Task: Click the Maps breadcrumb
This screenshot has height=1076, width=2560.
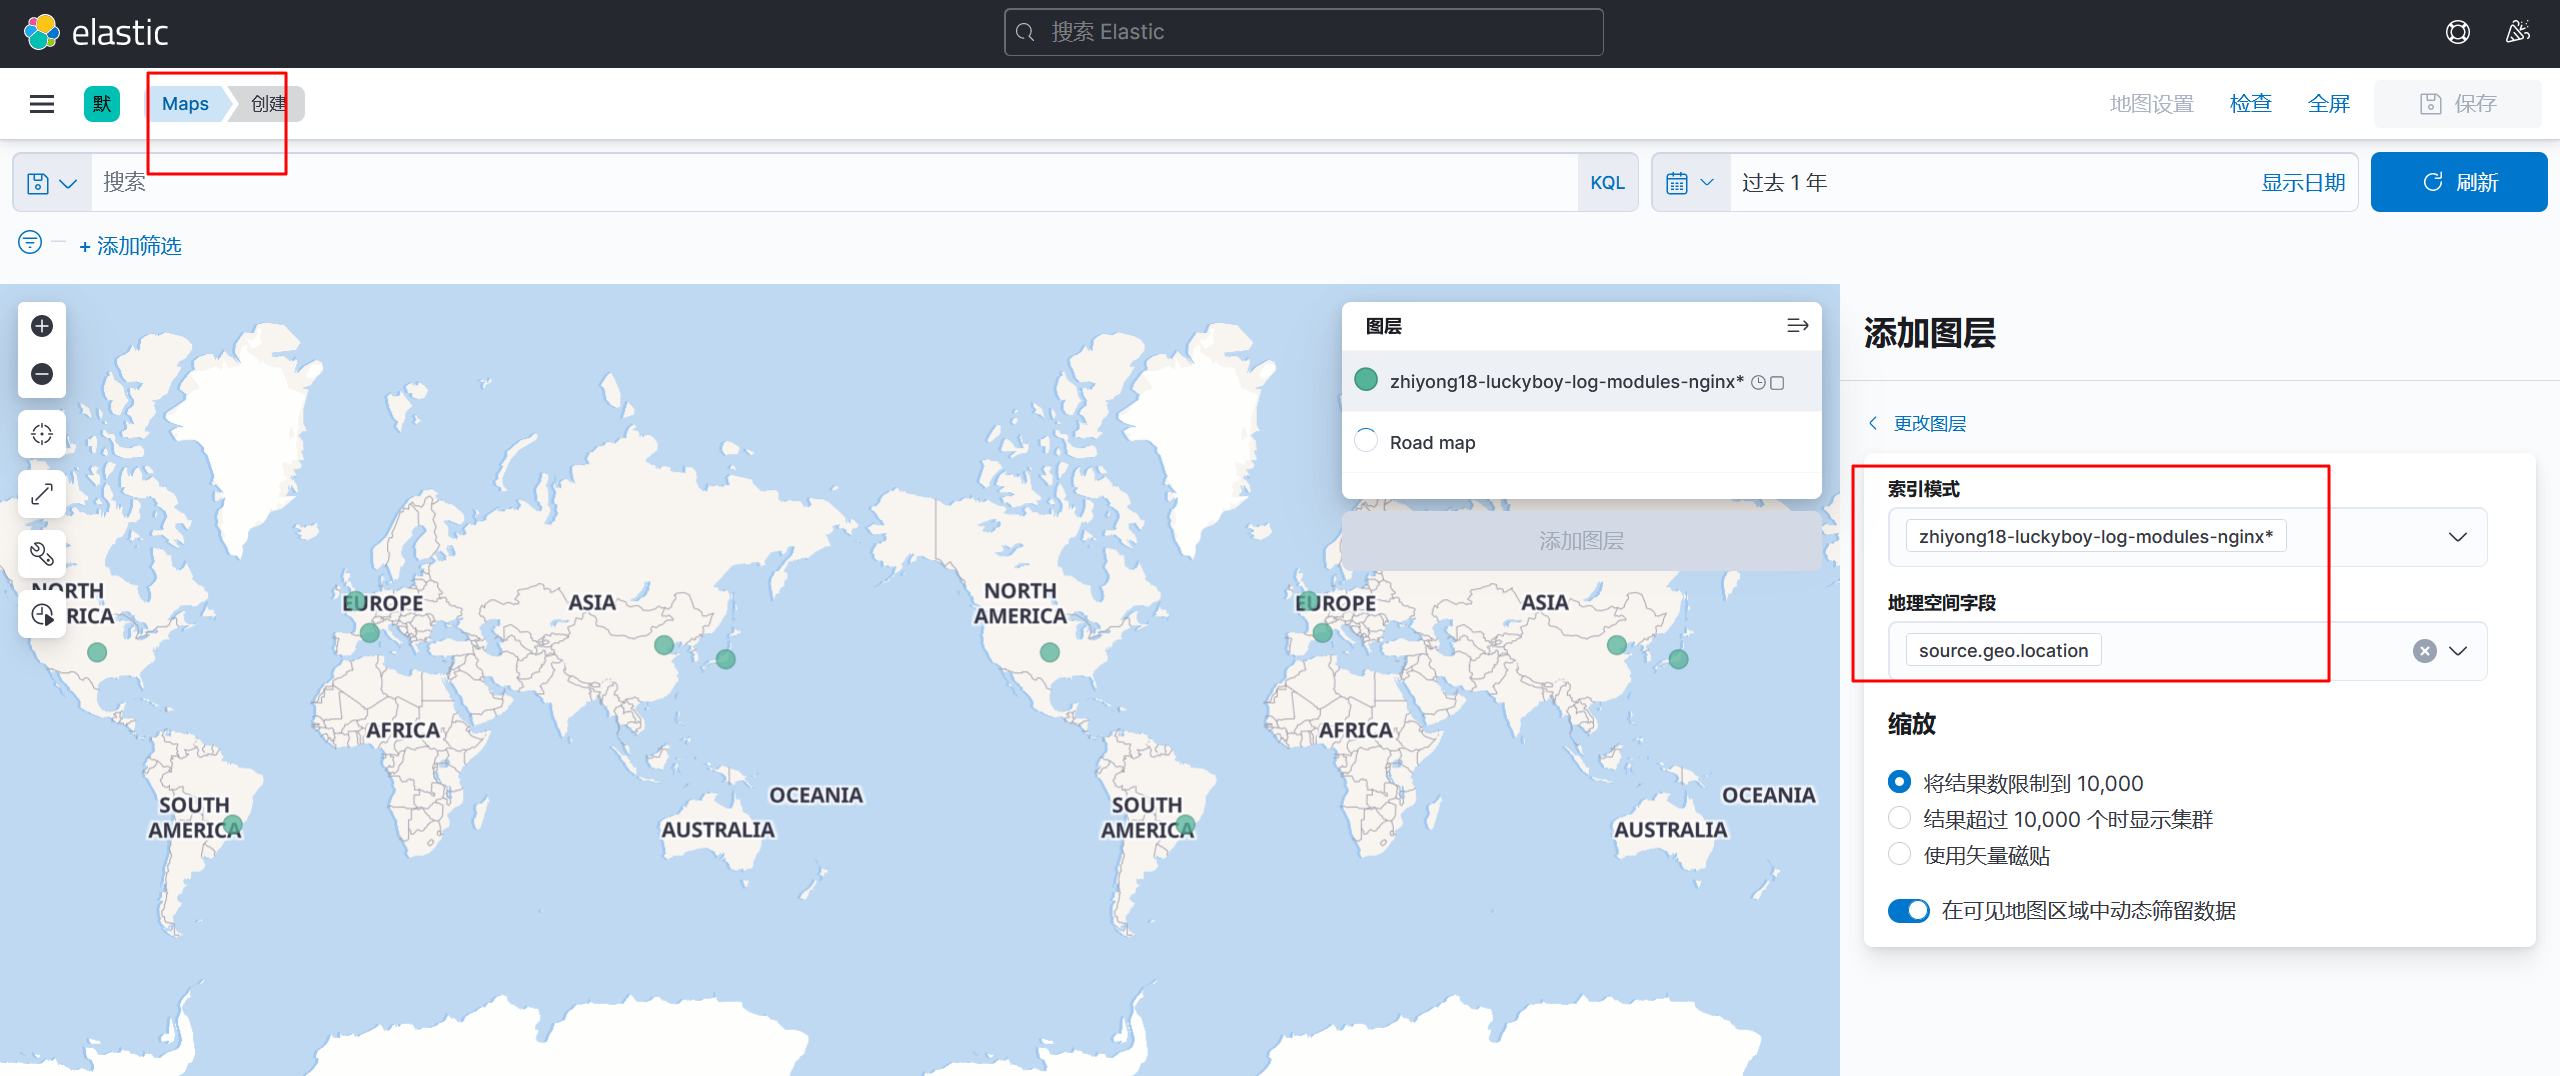Action: 185,103
